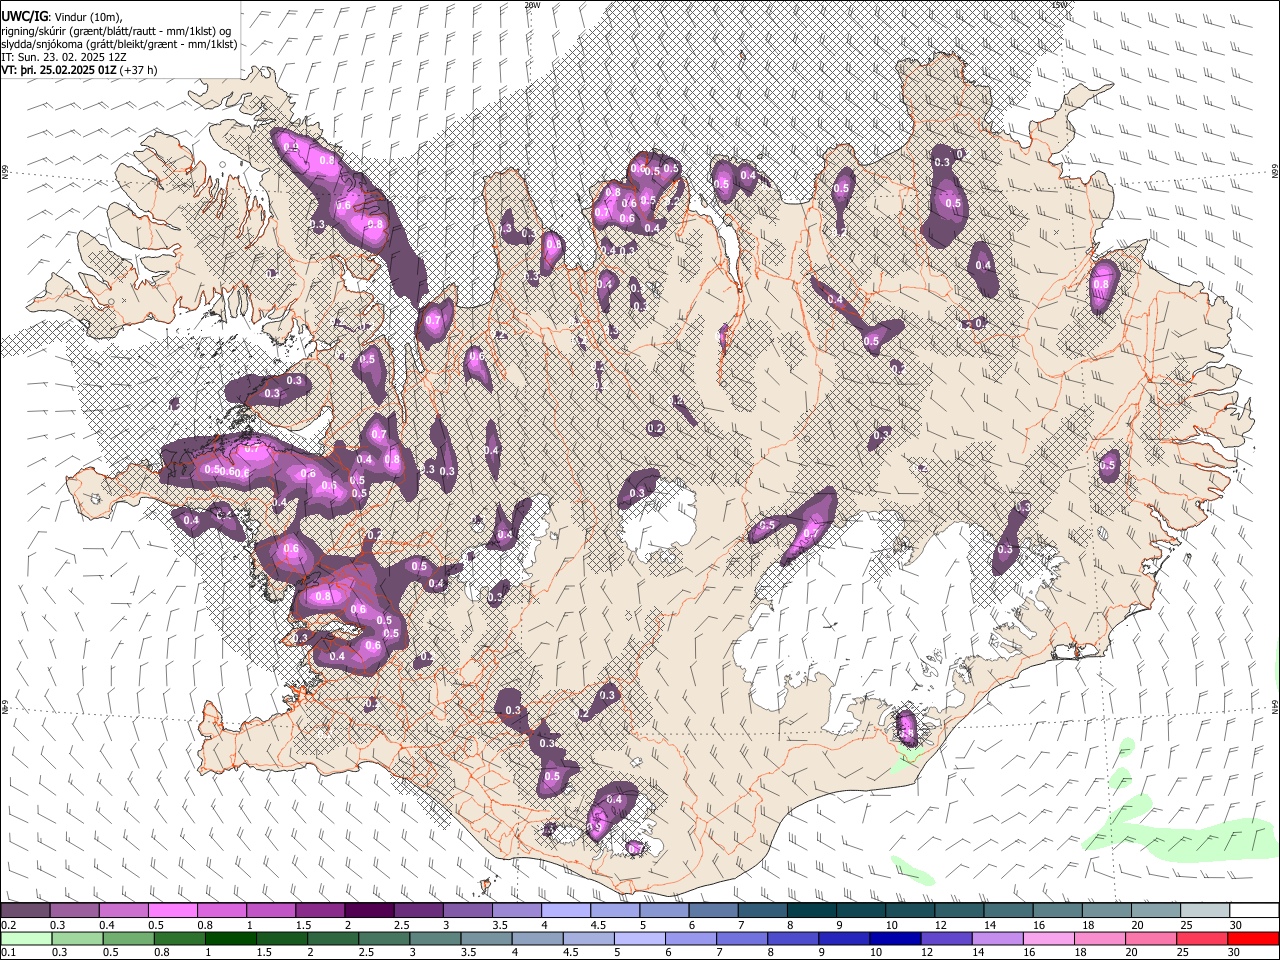Image resolution: width=1280 pixels, height=960 pixels.
Task: Select the 0.3 swatch in the rain scale
Action: click(77, 938)
